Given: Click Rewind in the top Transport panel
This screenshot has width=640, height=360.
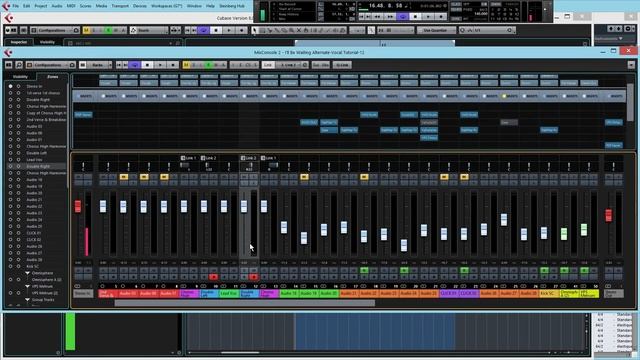Looking at the screenshot, I should point(378,17).
